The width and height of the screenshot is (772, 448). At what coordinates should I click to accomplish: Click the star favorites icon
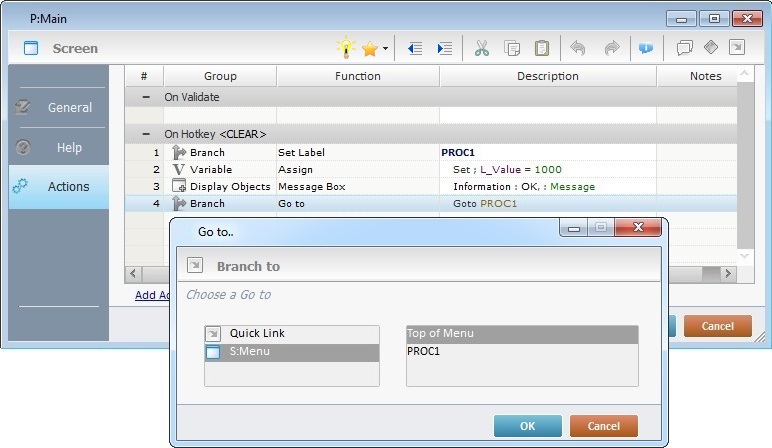(x=369, y=48)
